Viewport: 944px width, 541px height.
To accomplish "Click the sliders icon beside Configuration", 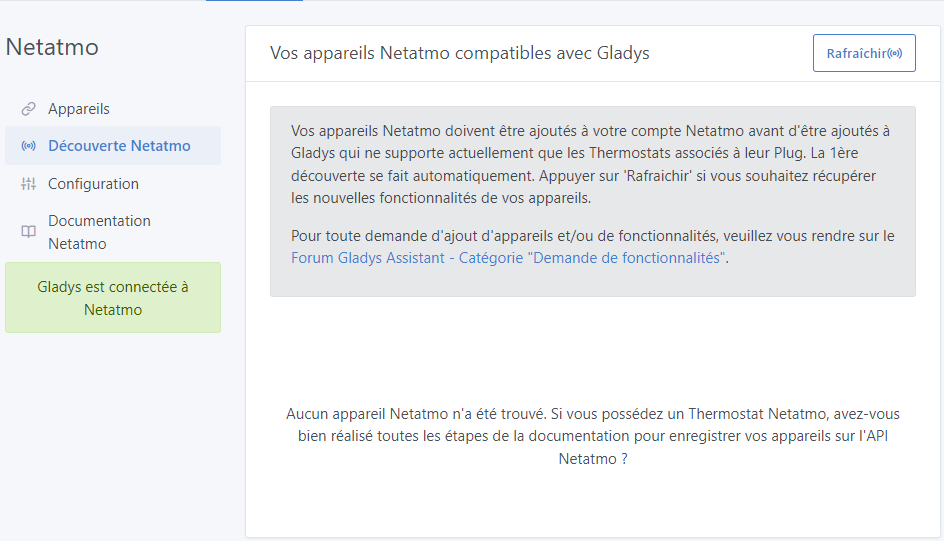I will tap(28, 184).
